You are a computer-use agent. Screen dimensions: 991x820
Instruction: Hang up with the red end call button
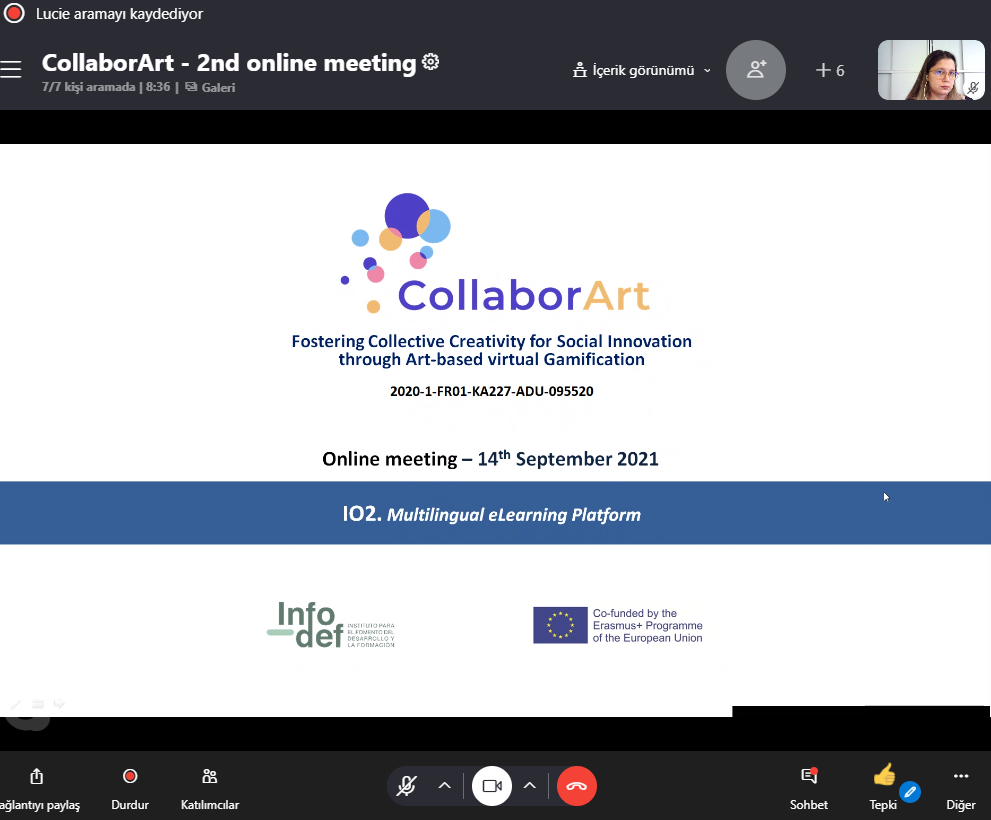[x=577, y=786]
